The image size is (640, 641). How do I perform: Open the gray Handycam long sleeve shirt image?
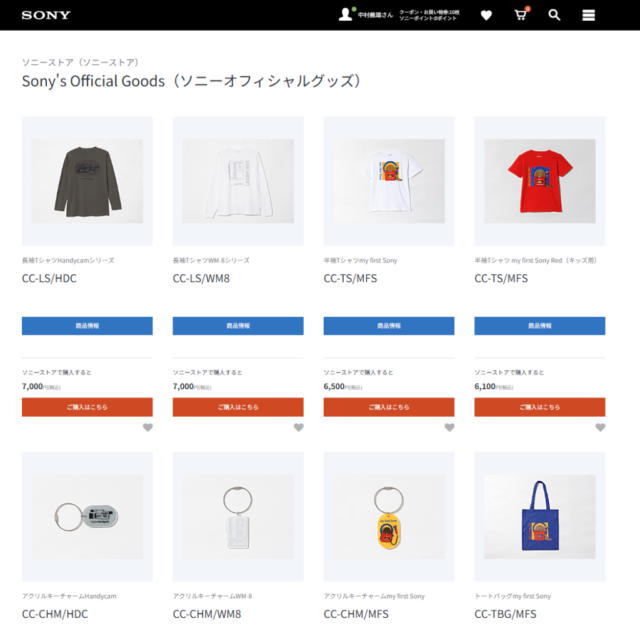[87, 181]
